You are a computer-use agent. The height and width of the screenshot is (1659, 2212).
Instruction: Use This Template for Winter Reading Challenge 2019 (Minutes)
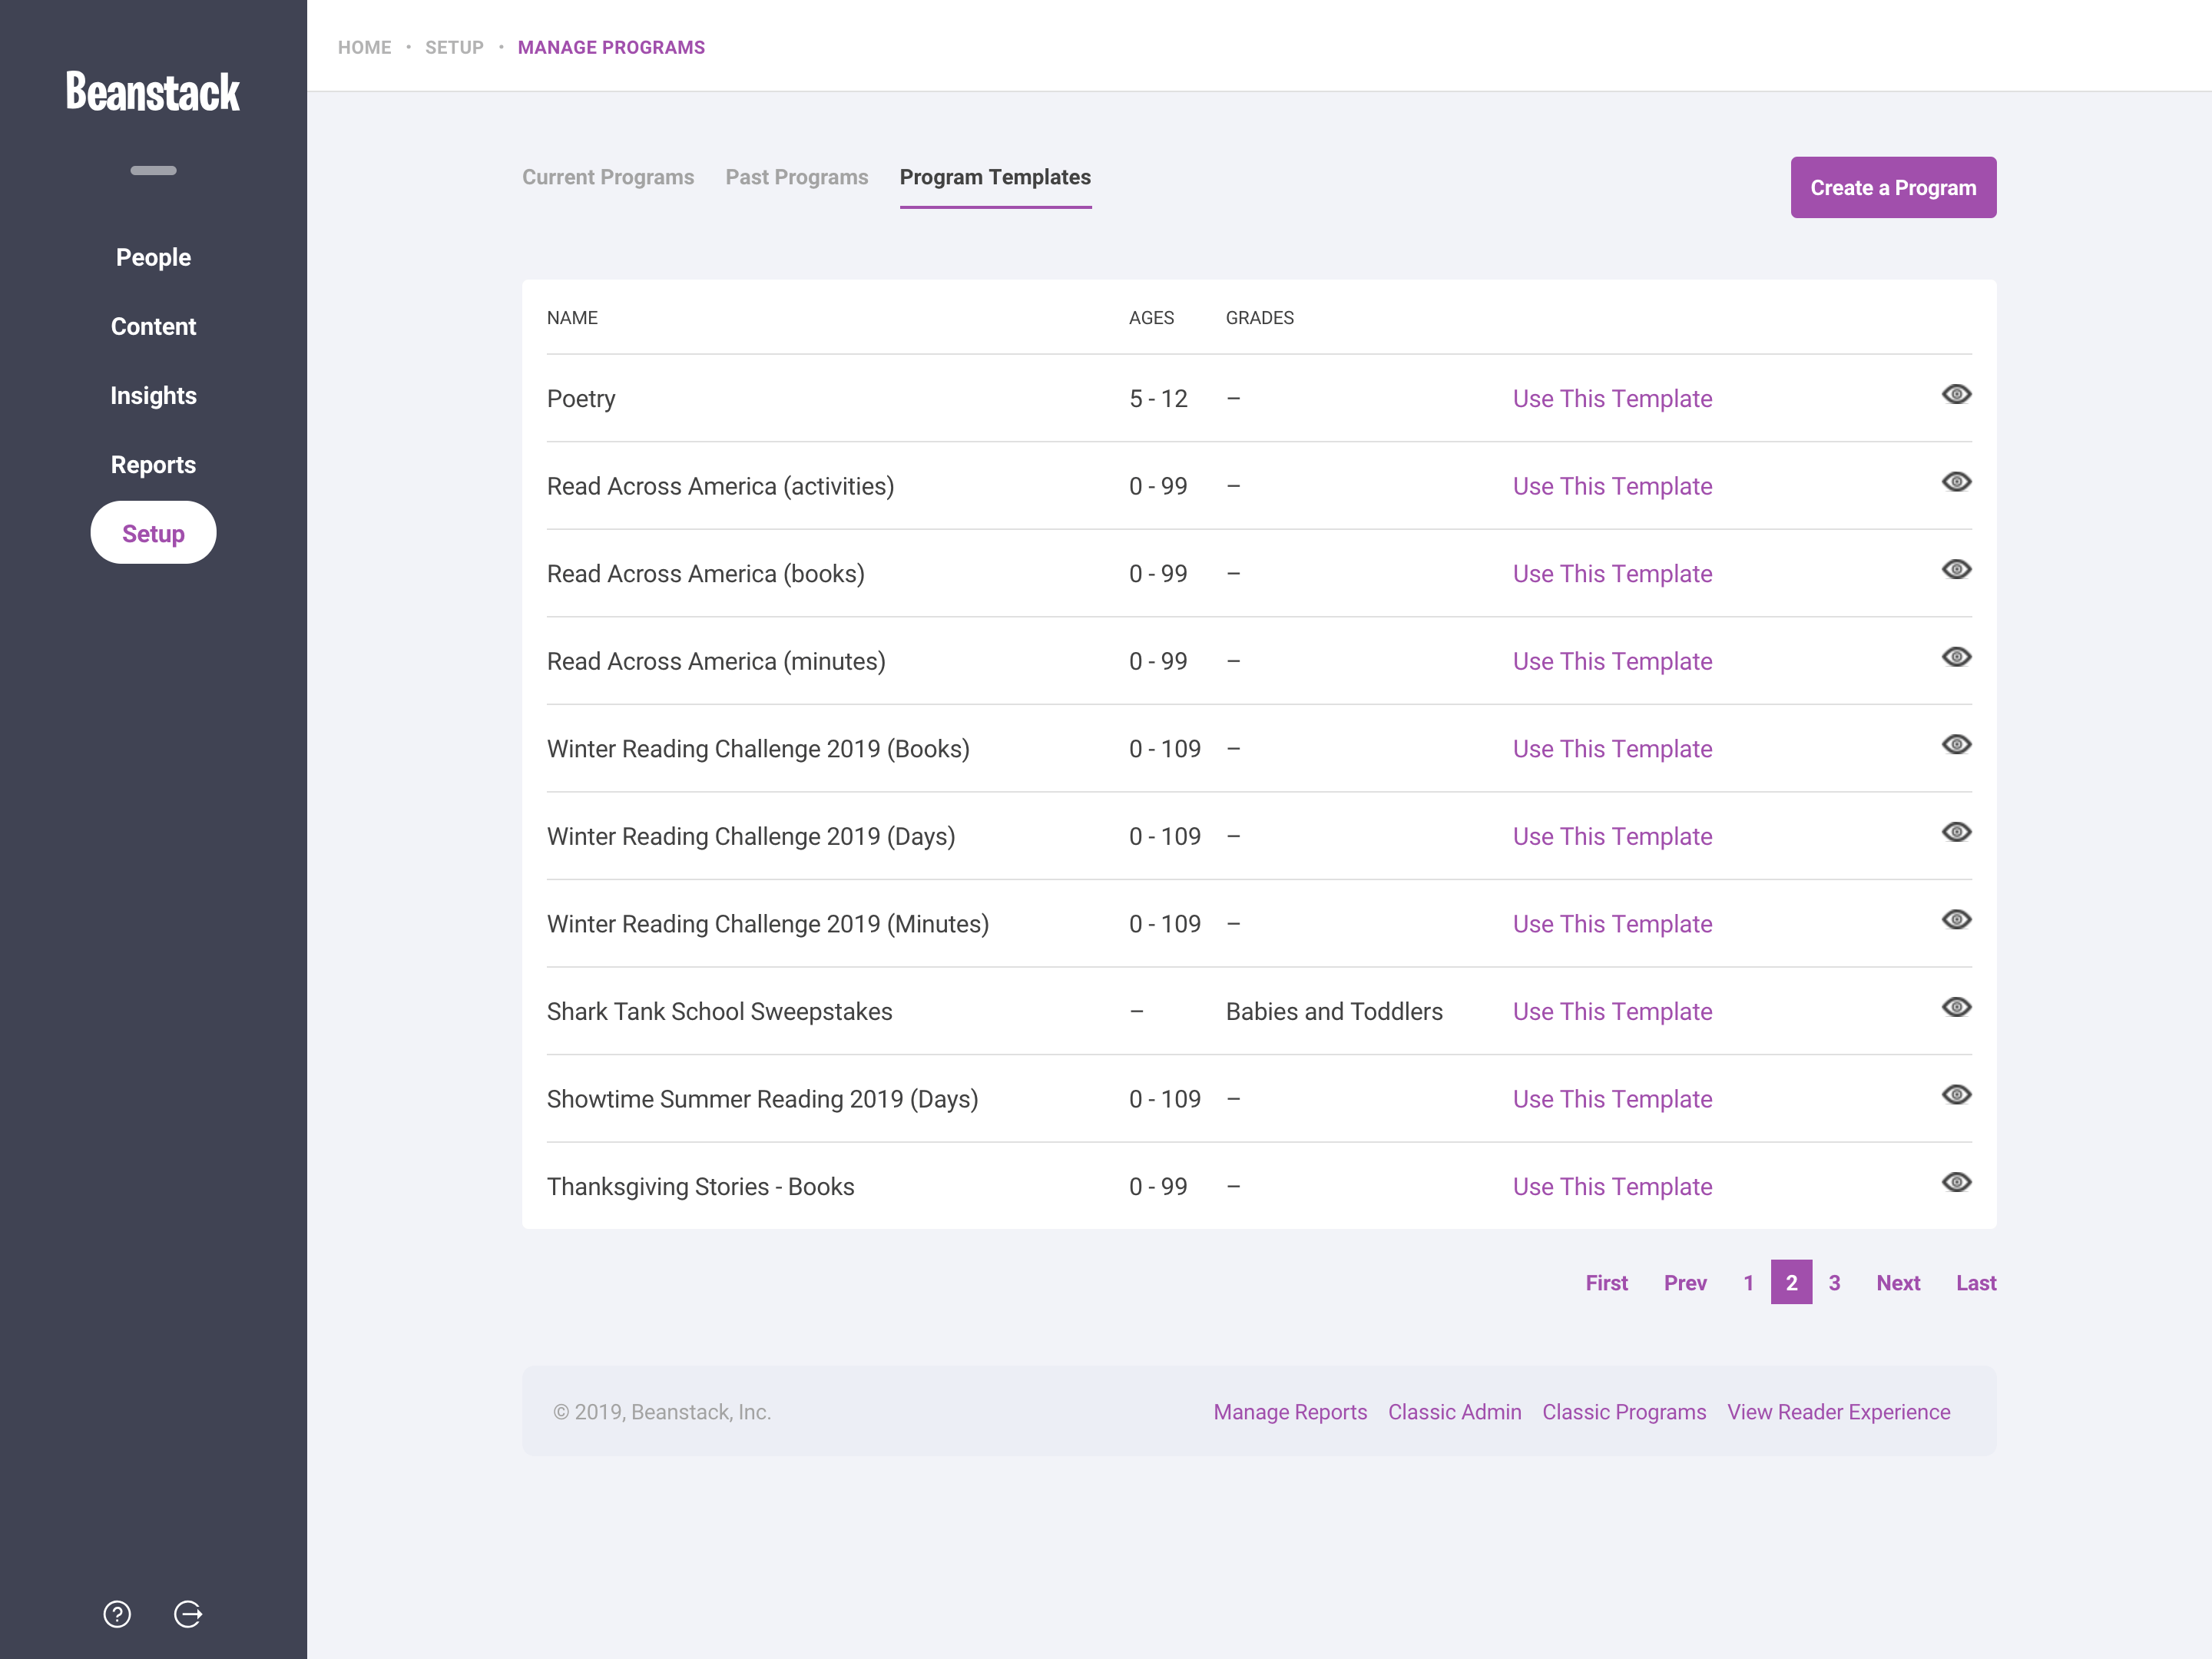click(1612, 924)
